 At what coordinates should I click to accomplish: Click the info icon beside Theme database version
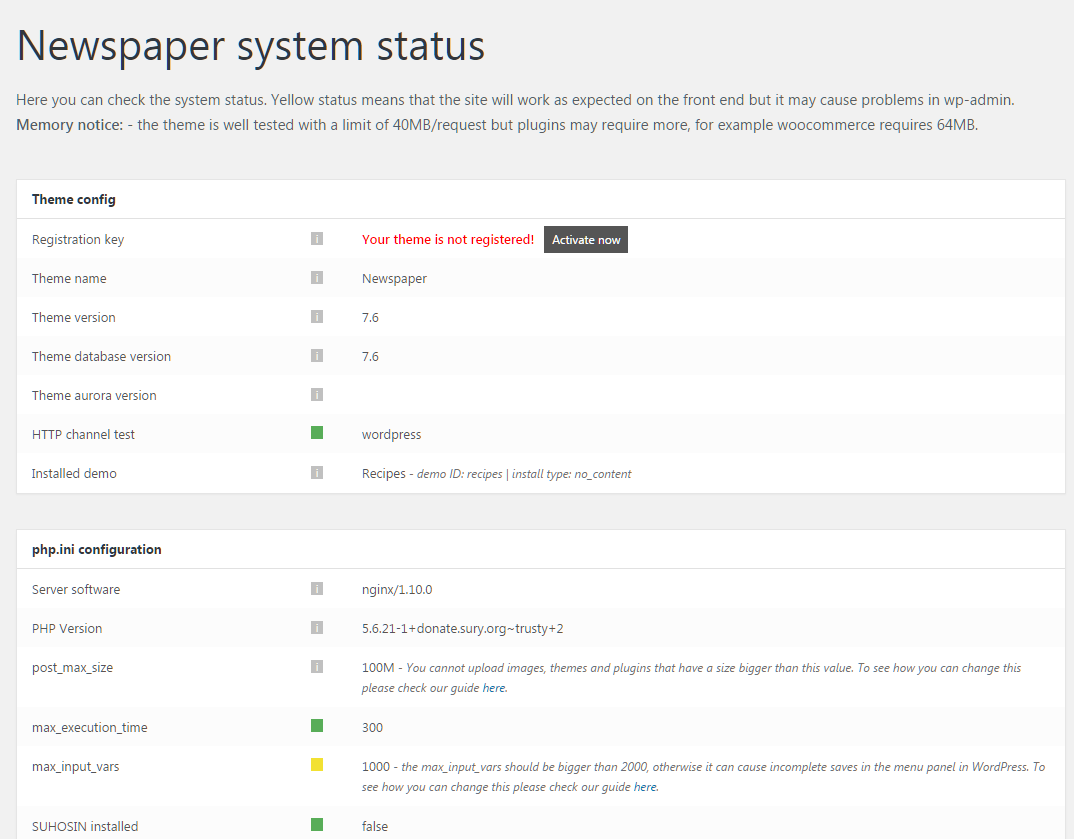(x=316, y=355)
